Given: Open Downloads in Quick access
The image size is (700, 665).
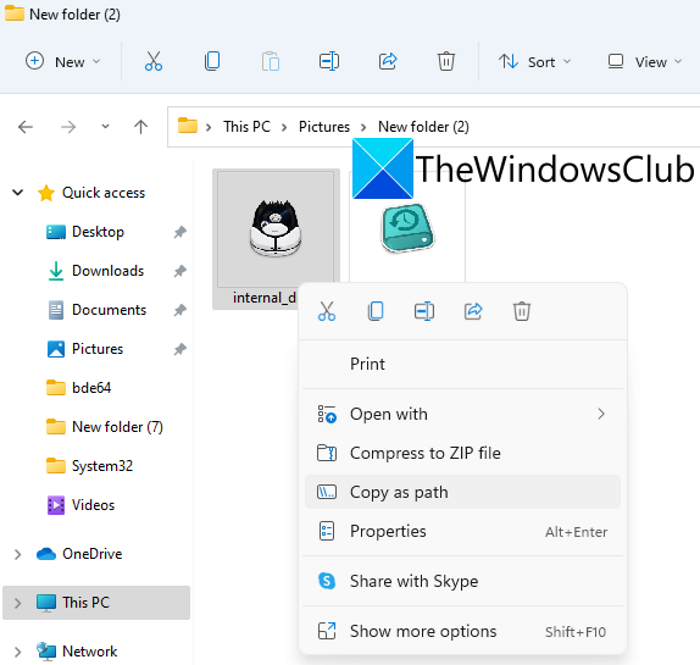Looking at the screenshot, I should coord(108,271).
